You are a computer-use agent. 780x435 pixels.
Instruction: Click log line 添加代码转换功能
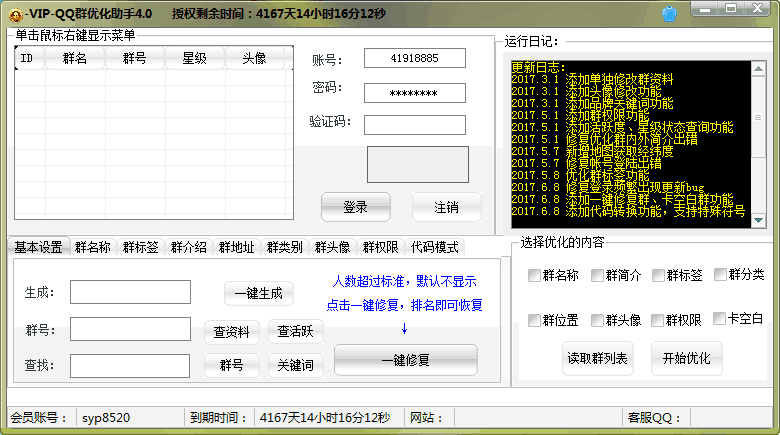tap(628, 211)
